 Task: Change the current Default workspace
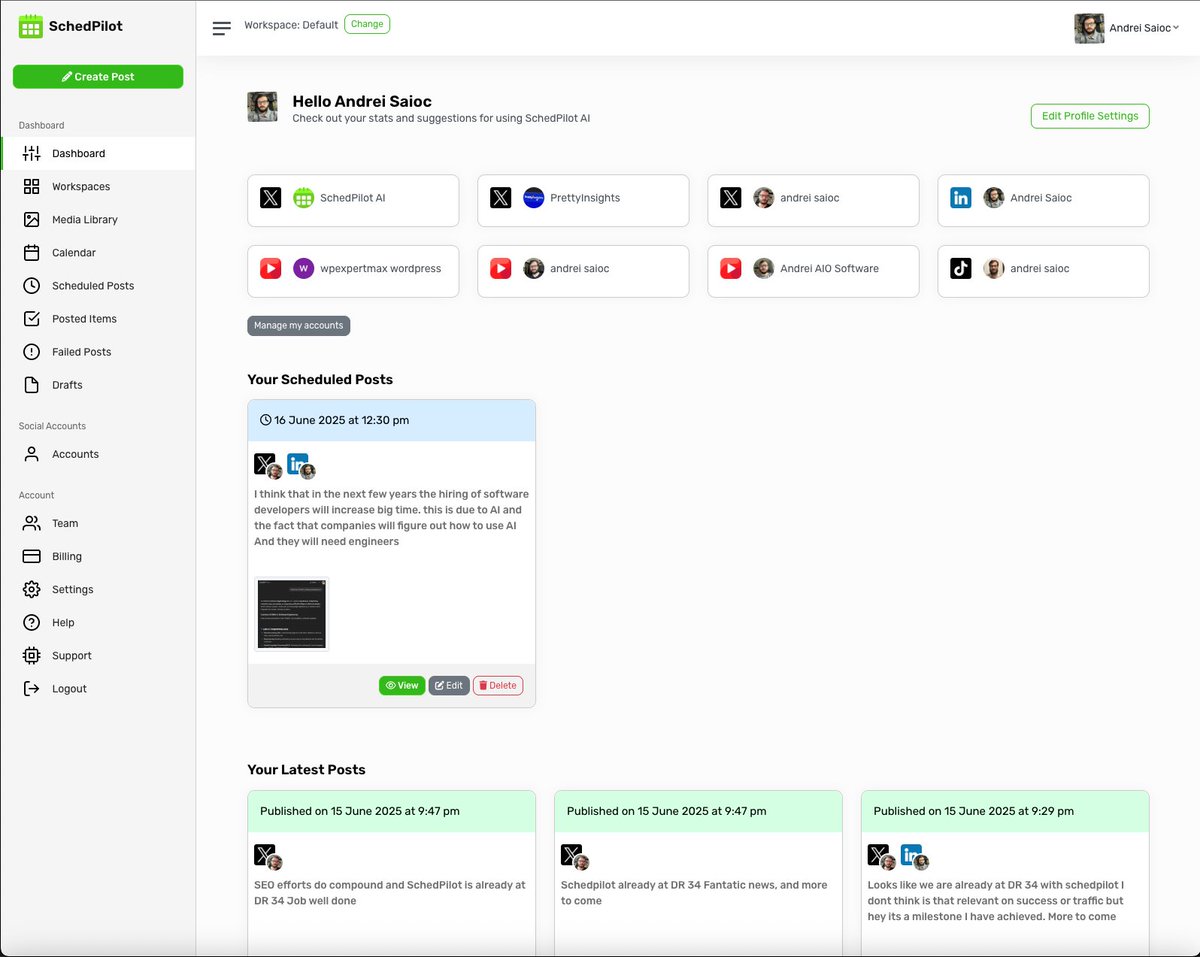pos(367,24)
